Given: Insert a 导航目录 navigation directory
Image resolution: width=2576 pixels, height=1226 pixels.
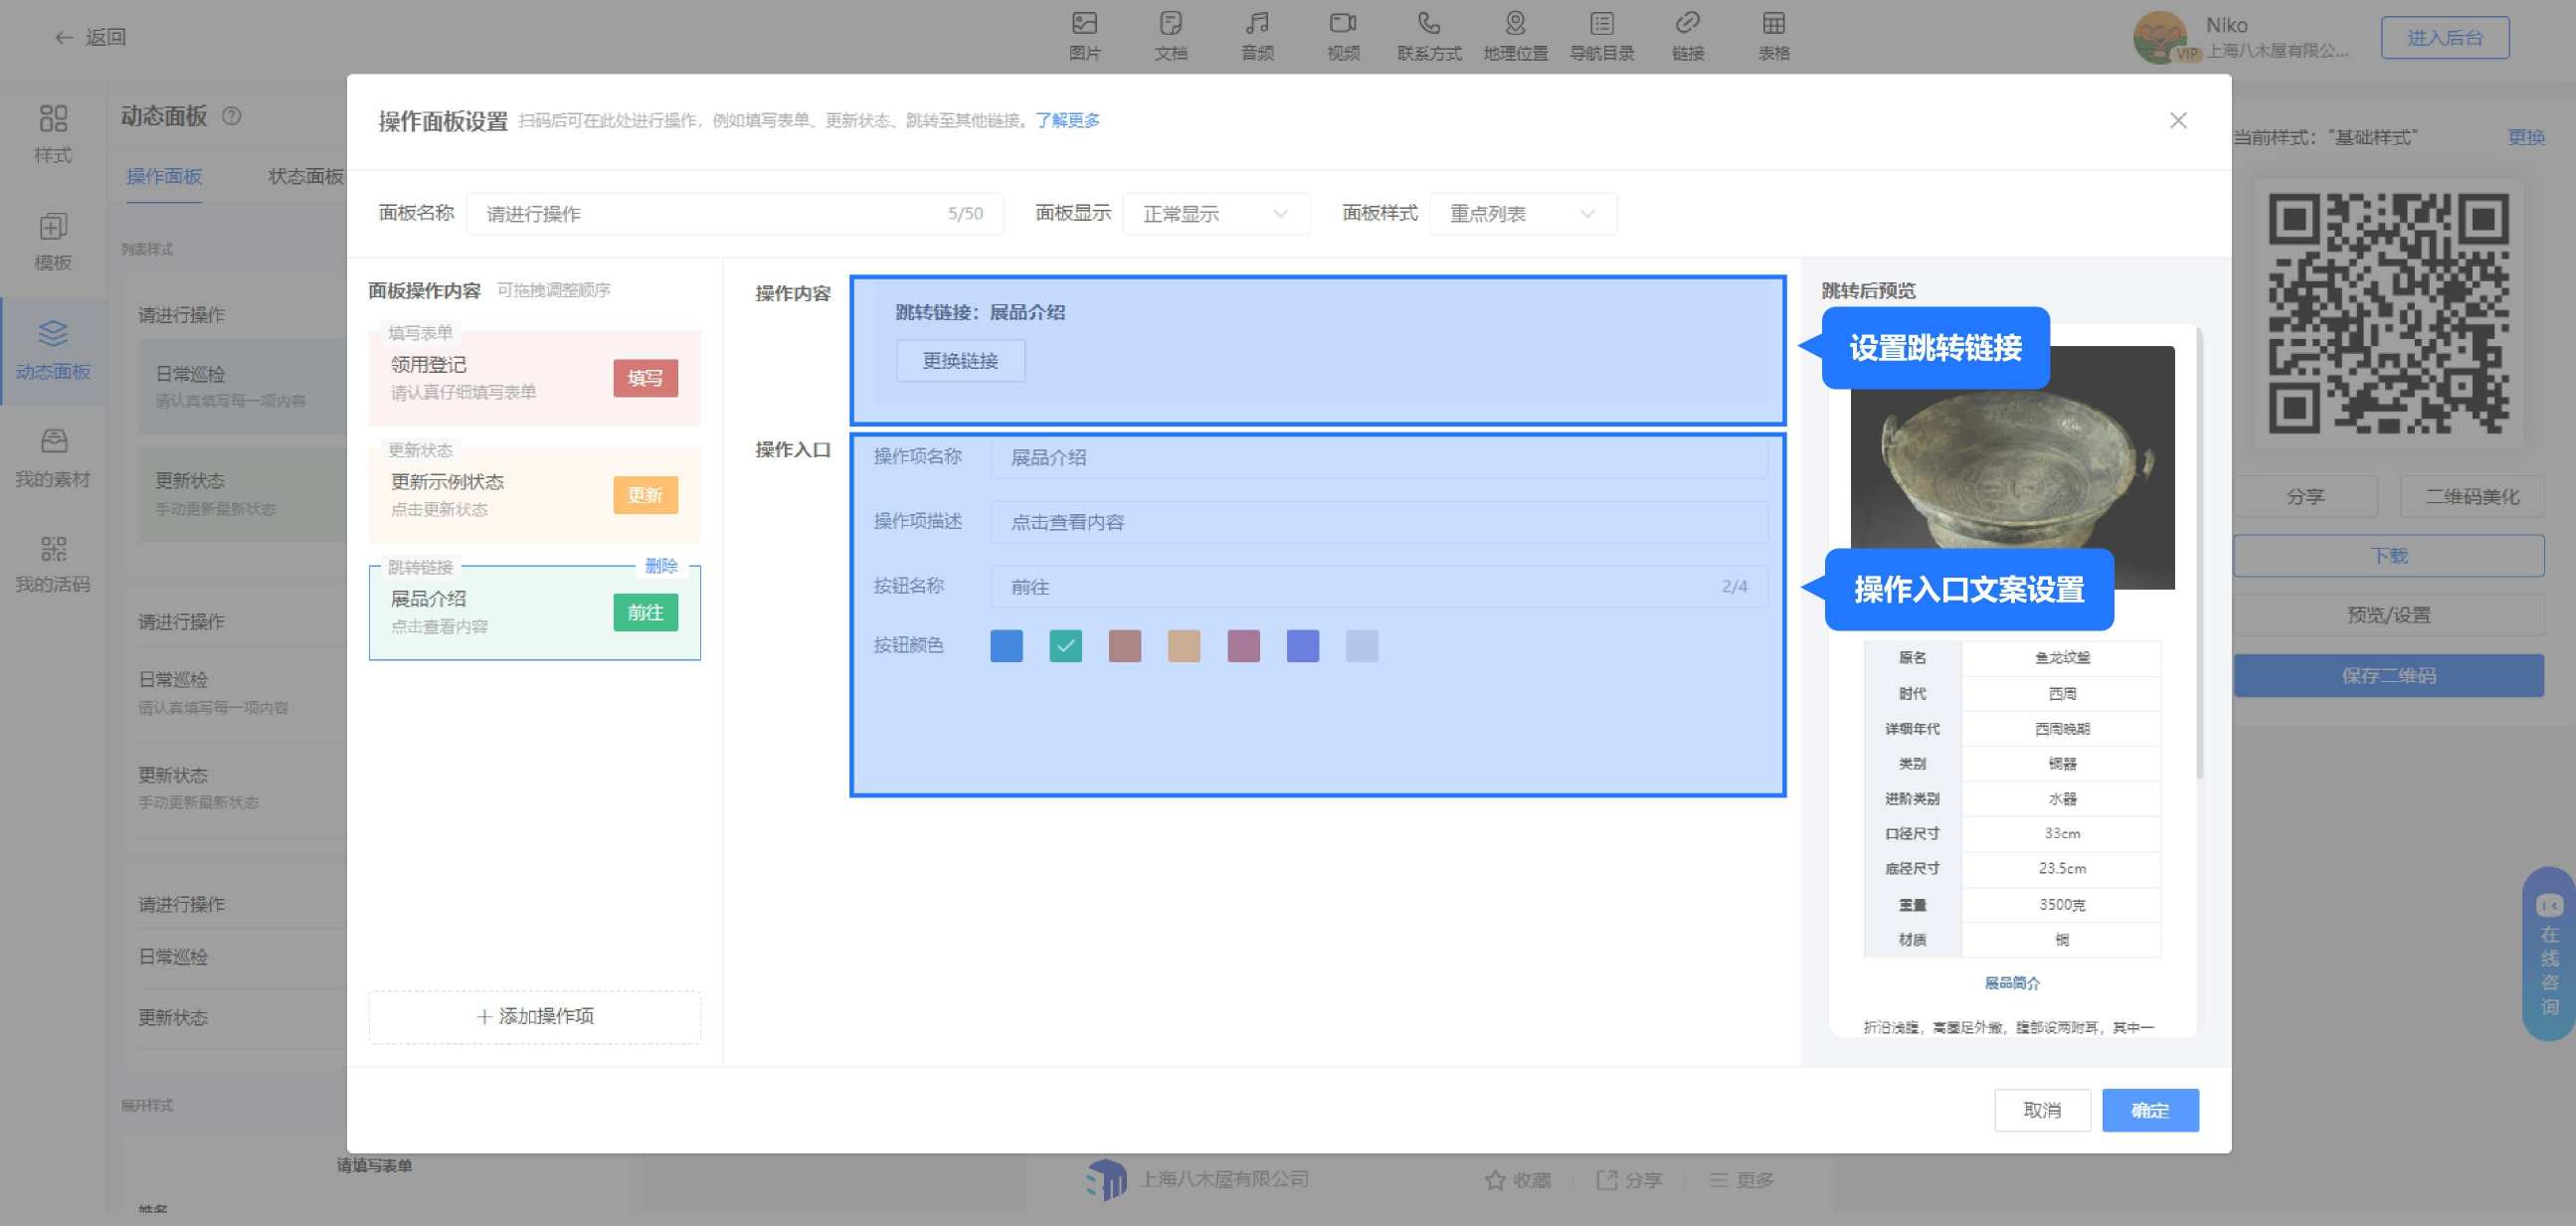Looking at the screenshot, I should tap(1601, 36).
